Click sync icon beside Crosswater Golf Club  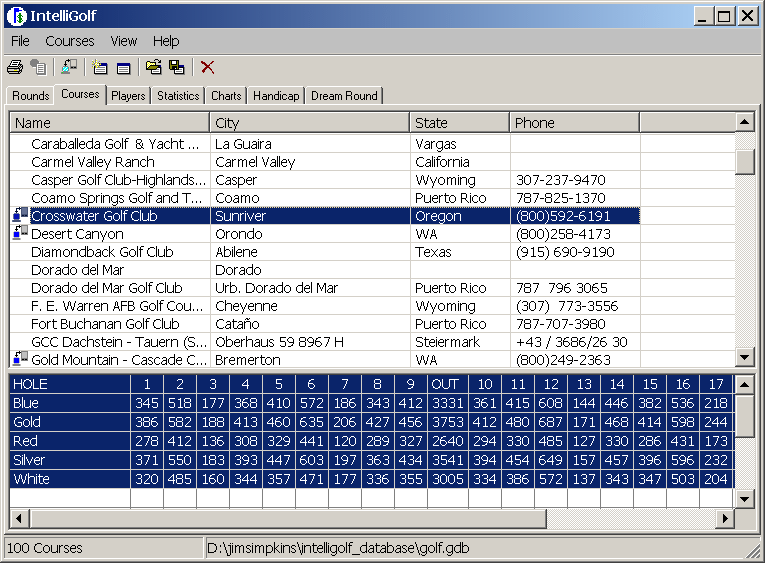point(20,215)
